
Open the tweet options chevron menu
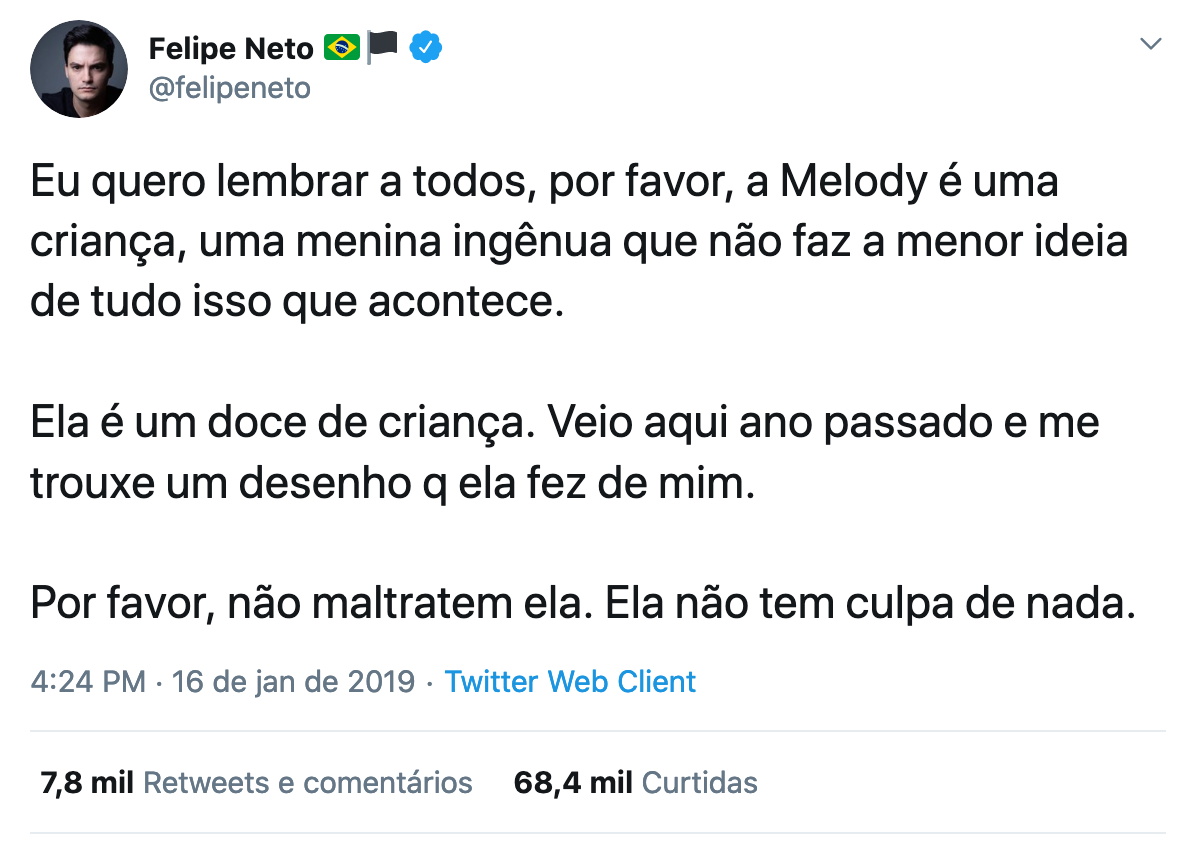(x=1151, y=45)
